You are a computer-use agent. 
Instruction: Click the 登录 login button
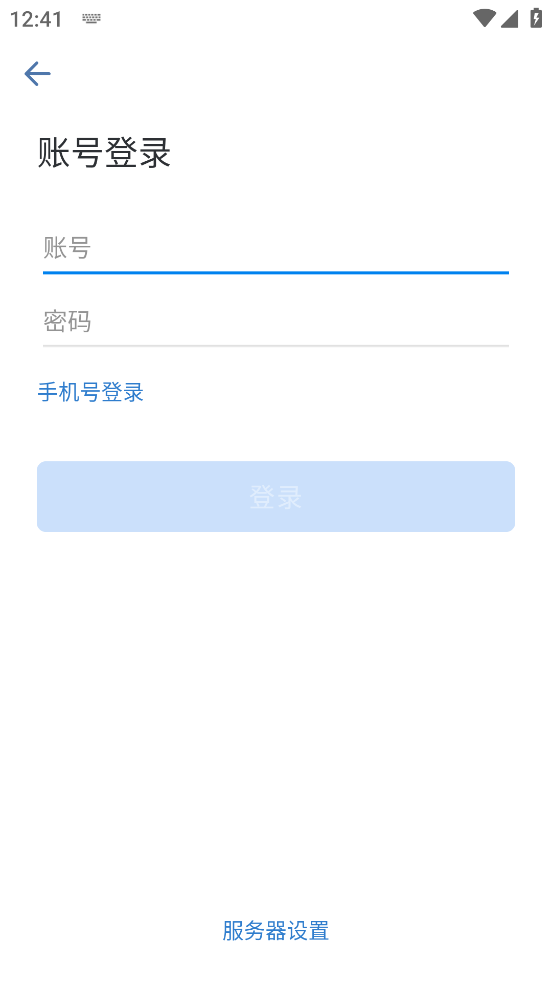pyautogui.click(x=276, y=497)
